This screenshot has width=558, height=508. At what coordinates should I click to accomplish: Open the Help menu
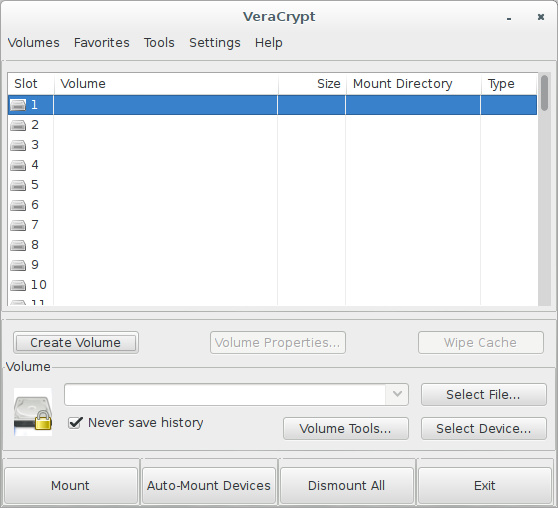pyautogui.click(x=269, y=43)
